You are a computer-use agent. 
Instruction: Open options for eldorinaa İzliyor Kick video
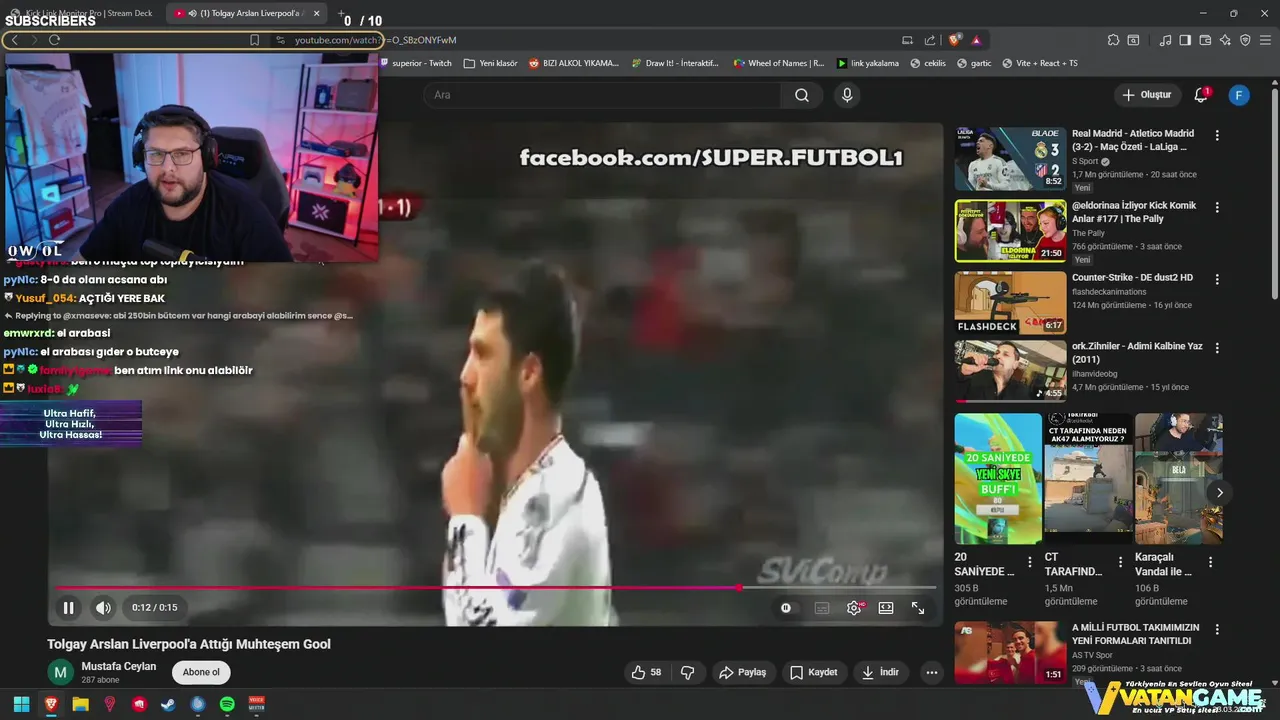(x=1217, y=208)
